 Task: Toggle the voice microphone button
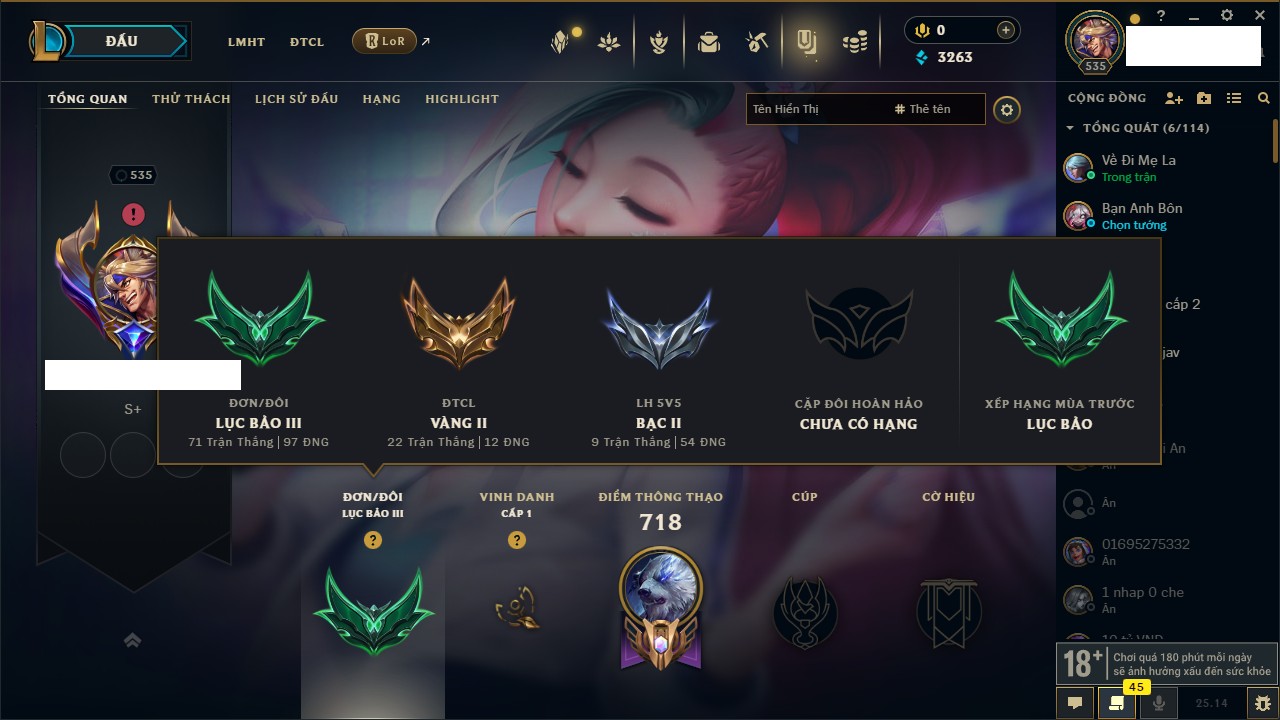pos(1159,703)
